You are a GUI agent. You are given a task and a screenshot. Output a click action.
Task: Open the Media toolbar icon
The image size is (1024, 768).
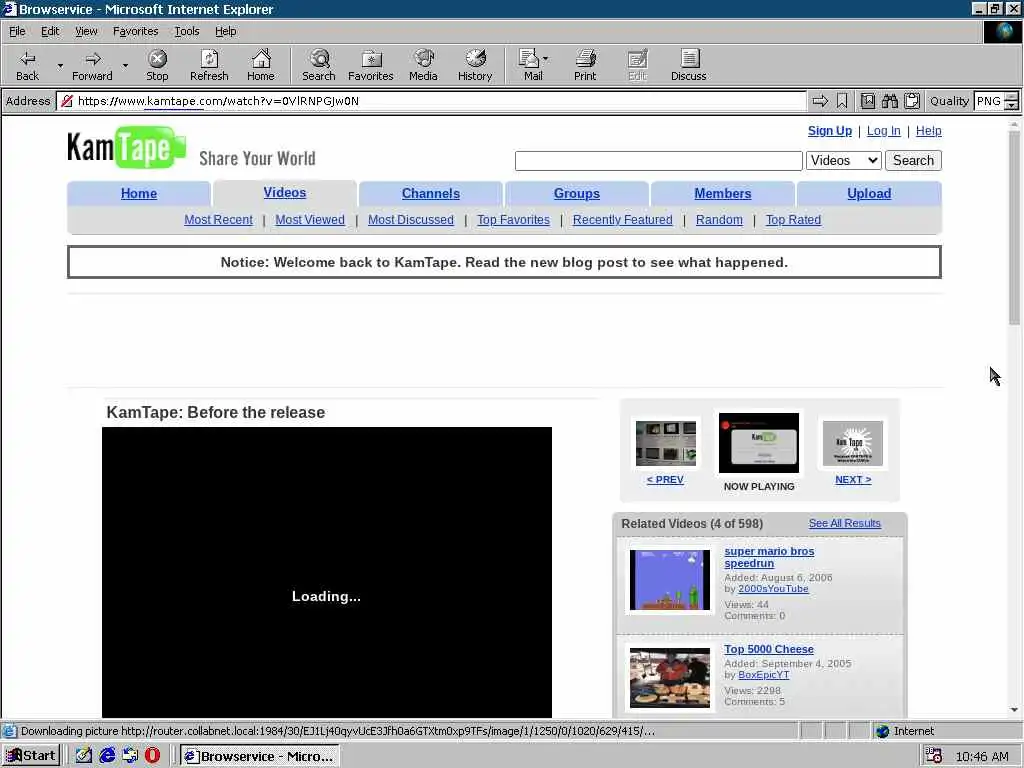point(423,65)
